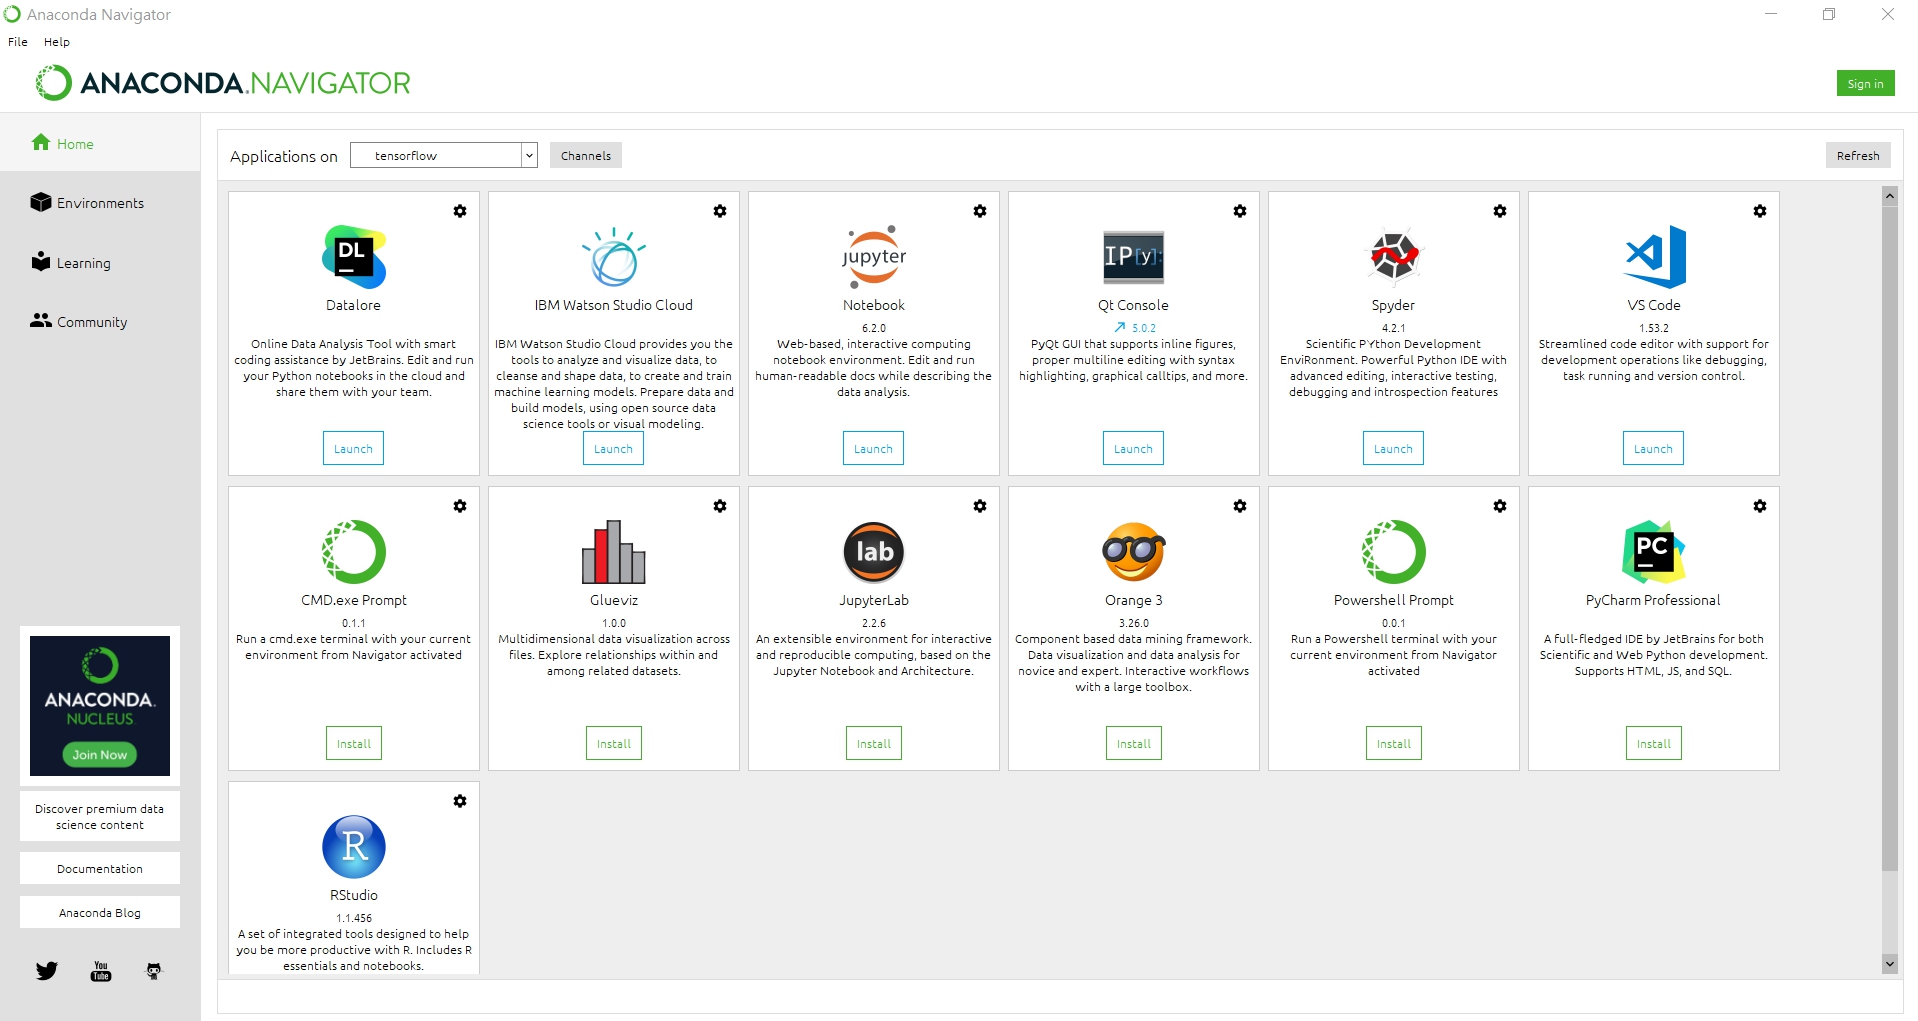Launch VS Code
Image resolution: width=1918 pixels, height=1021 pixels.
pyautogui.click(x=1653, y=448)
